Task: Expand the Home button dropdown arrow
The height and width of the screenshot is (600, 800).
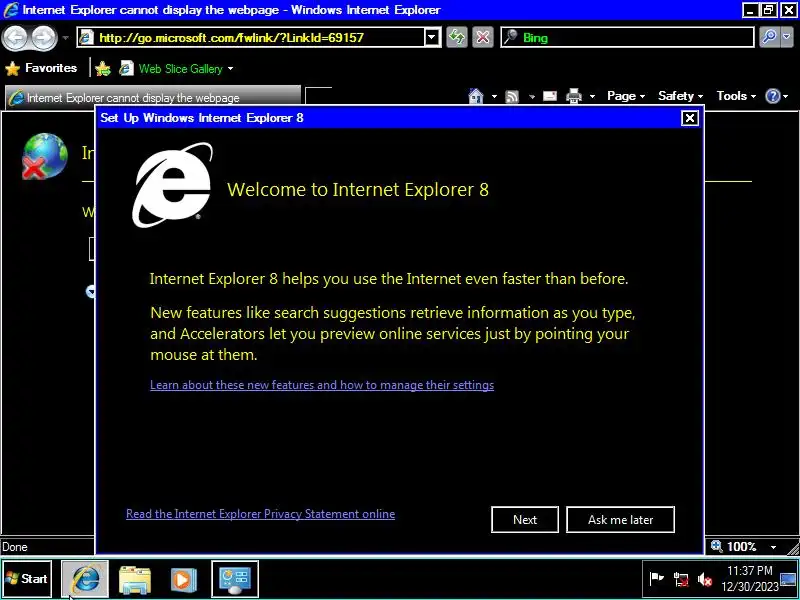Action: pos(494,96)
